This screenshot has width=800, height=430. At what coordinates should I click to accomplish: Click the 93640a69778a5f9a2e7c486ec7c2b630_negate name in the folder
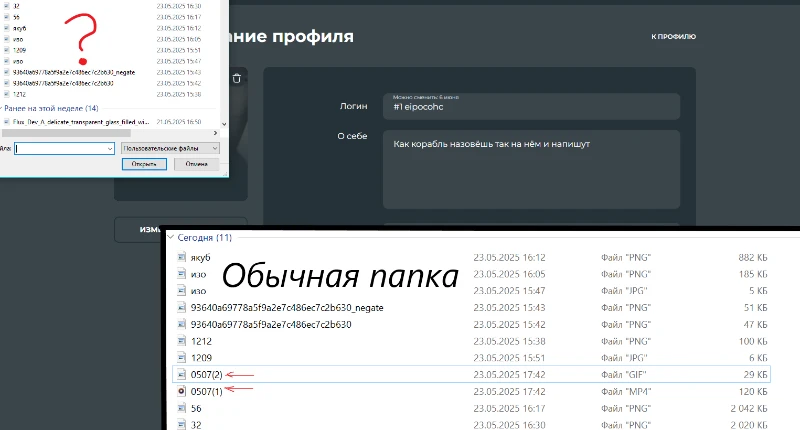click(287, 308)
